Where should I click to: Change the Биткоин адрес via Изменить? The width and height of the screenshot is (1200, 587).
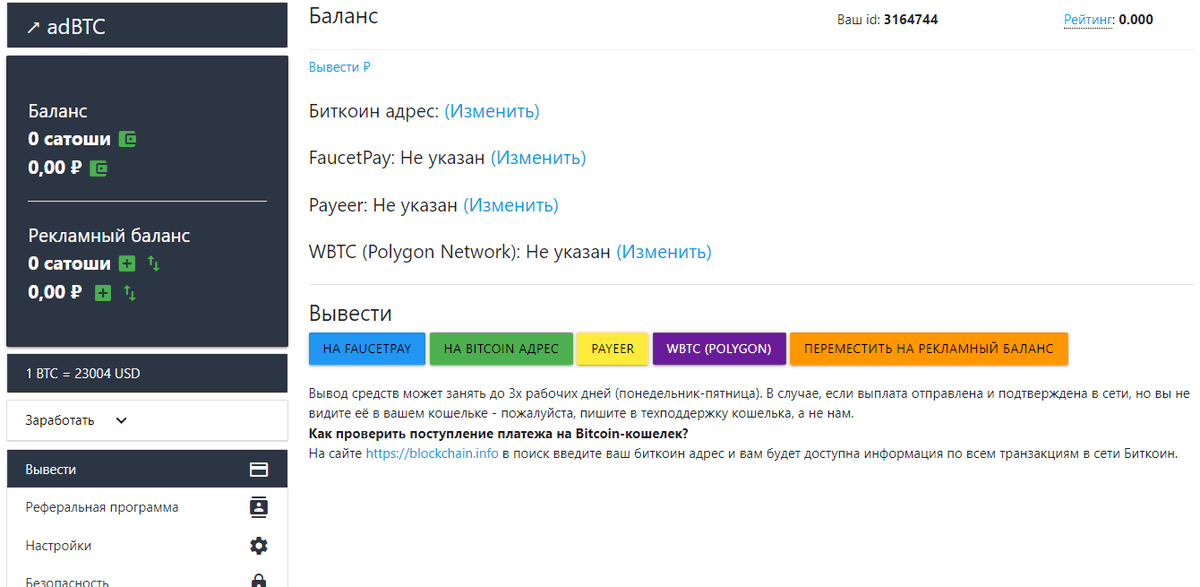pyautogui.click(x=492, y=111)
